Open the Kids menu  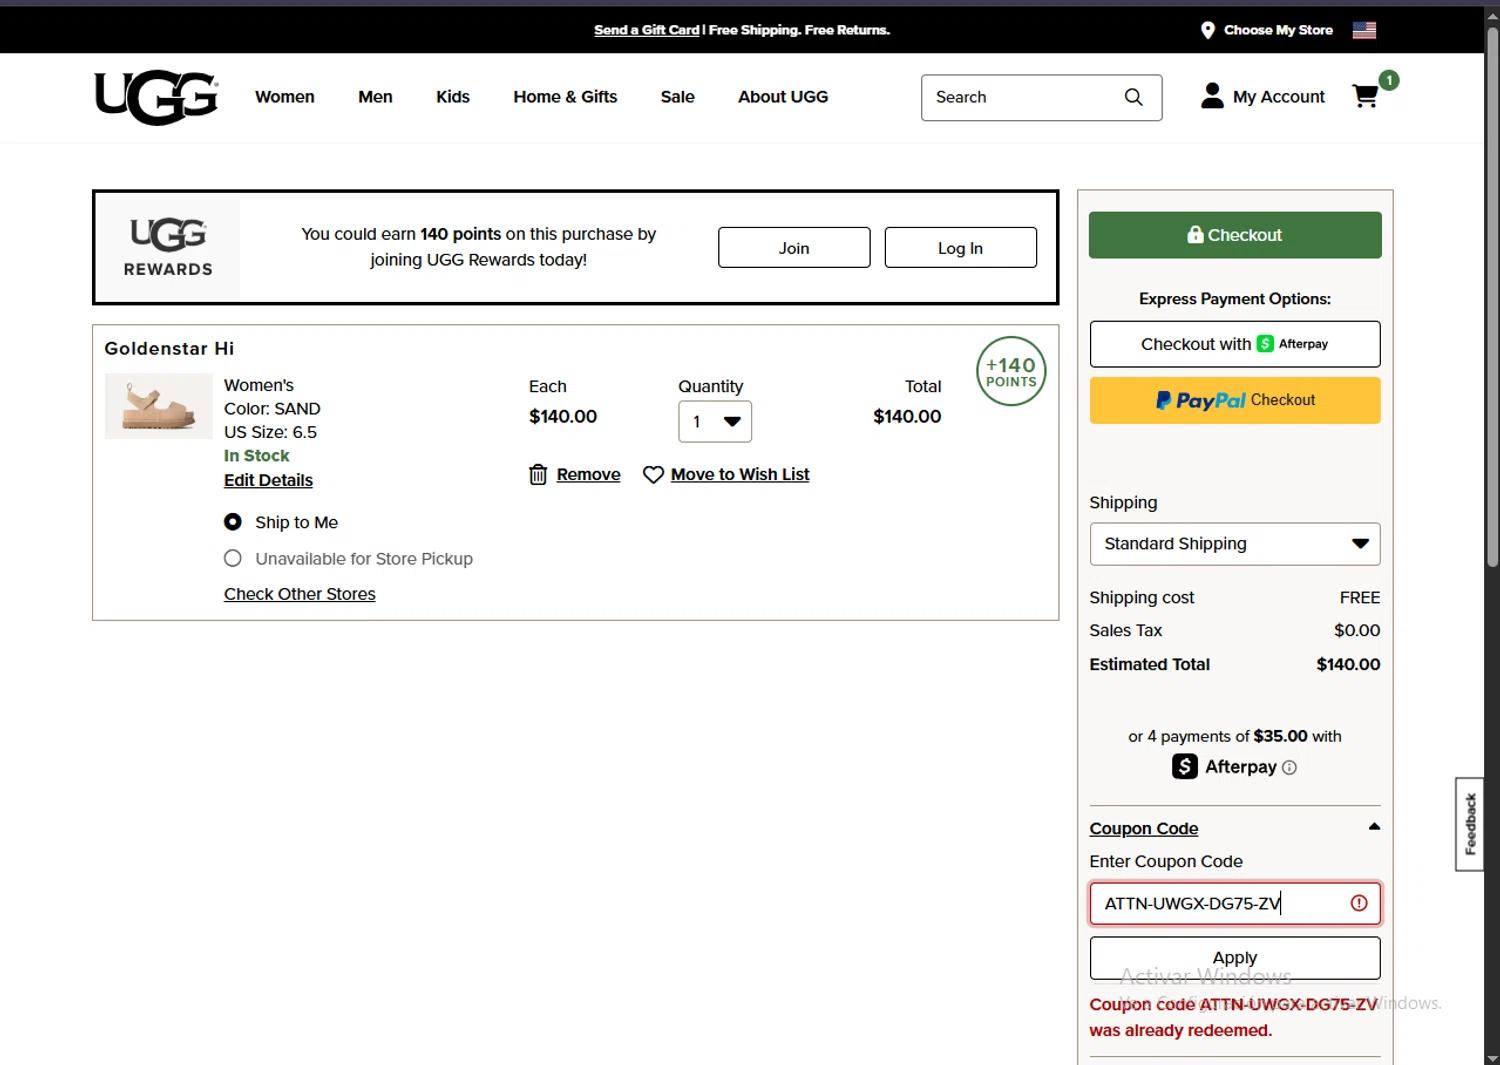(453, 97)
